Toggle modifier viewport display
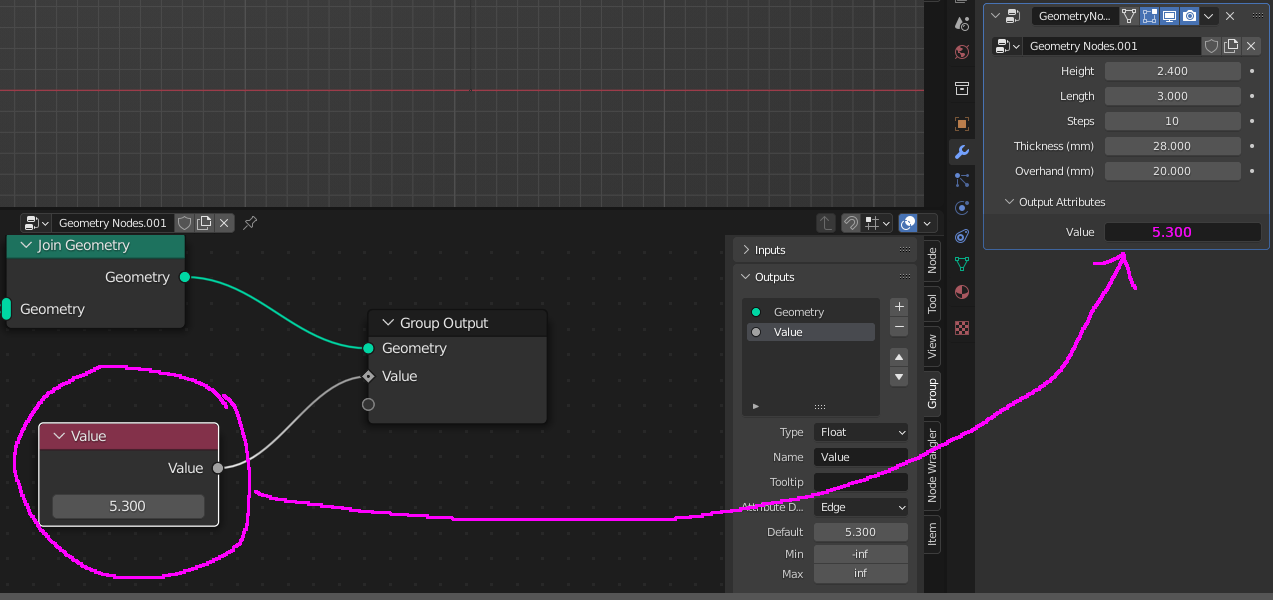This screenshot has height=603, width=1273. (x=1169, y=16)
